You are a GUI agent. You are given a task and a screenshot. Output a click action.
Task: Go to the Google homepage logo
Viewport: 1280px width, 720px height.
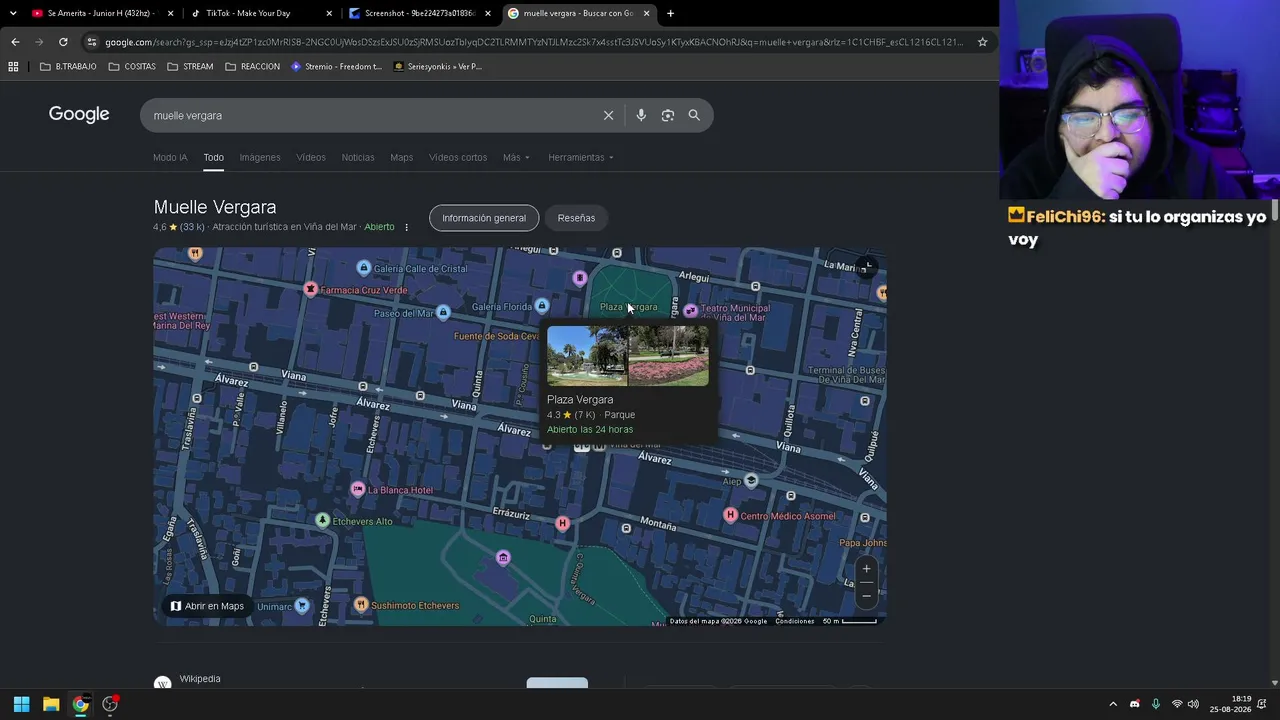[x=79, y=114]
